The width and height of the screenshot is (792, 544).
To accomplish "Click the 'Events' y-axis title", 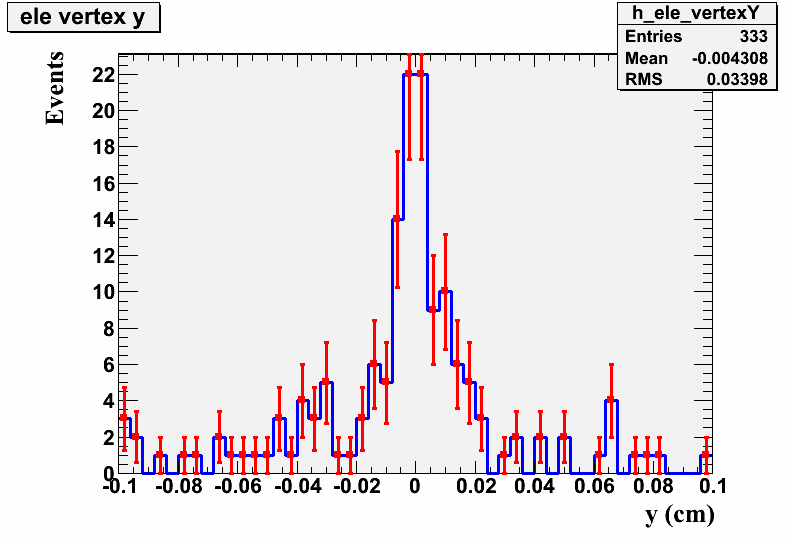I will (x=55, y=88).
